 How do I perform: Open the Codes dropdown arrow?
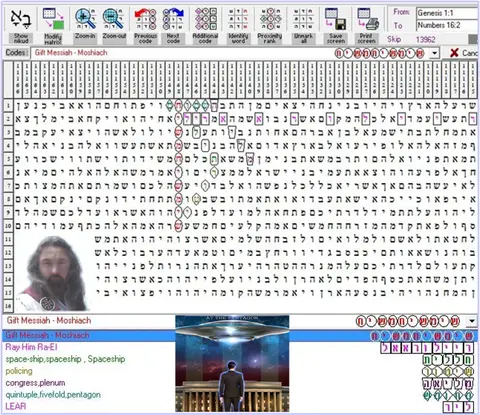tap(434, 53)
